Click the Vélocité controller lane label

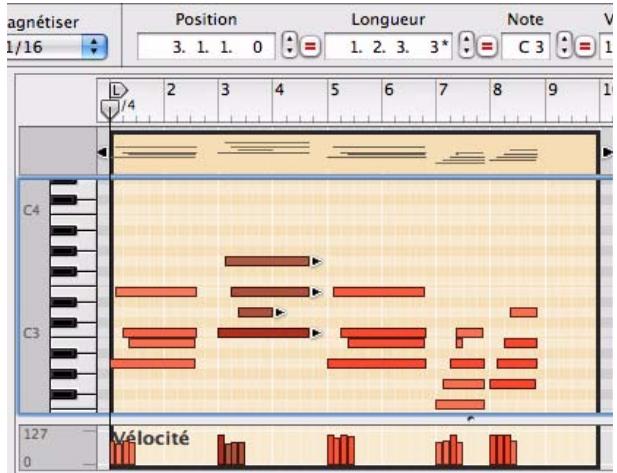tap(151, 438)
